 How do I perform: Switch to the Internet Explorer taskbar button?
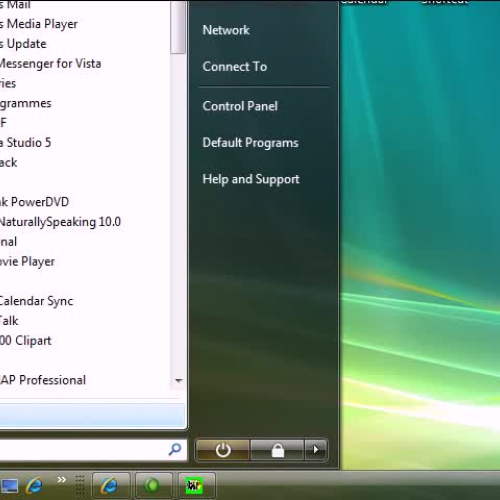pos(111,485)
